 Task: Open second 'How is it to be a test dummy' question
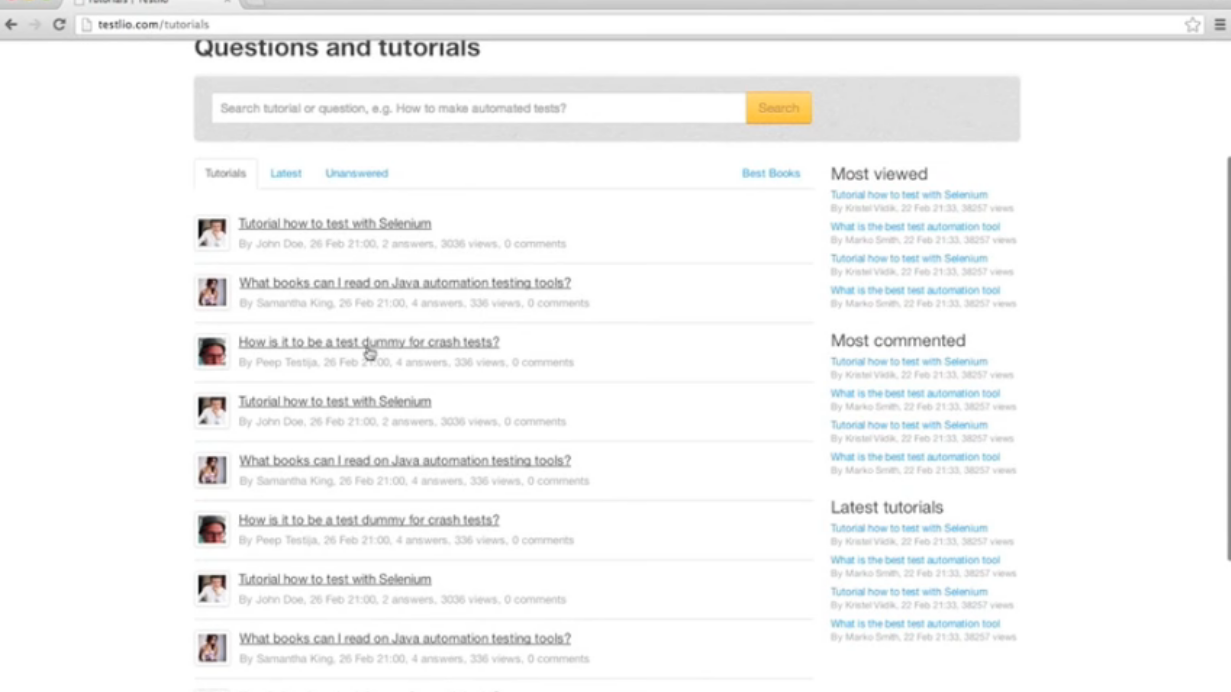click(369, 520)
